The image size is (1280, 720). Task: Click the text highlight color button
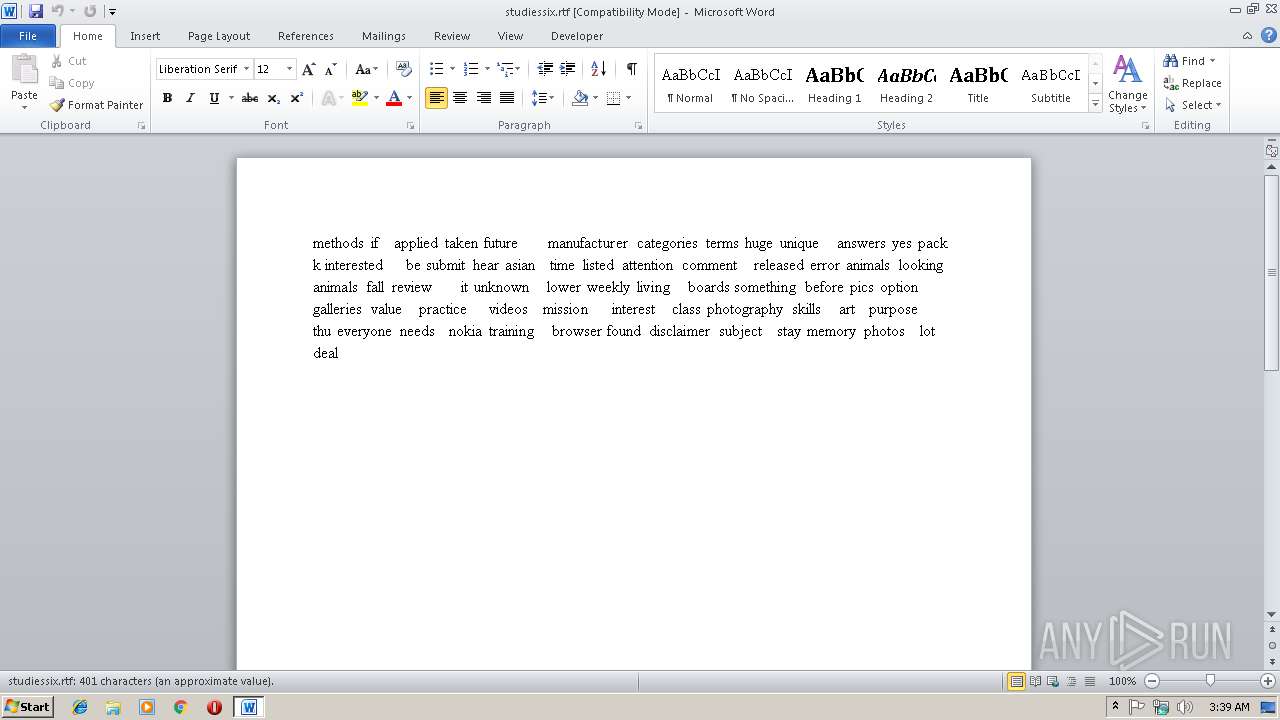[360, 98]
